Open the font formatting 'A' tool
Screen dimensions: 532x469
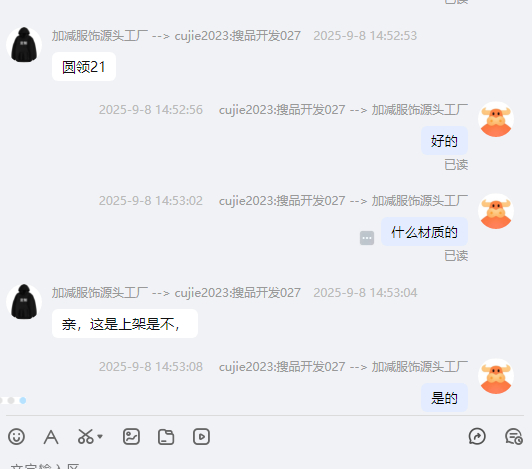tap(51, 437)
